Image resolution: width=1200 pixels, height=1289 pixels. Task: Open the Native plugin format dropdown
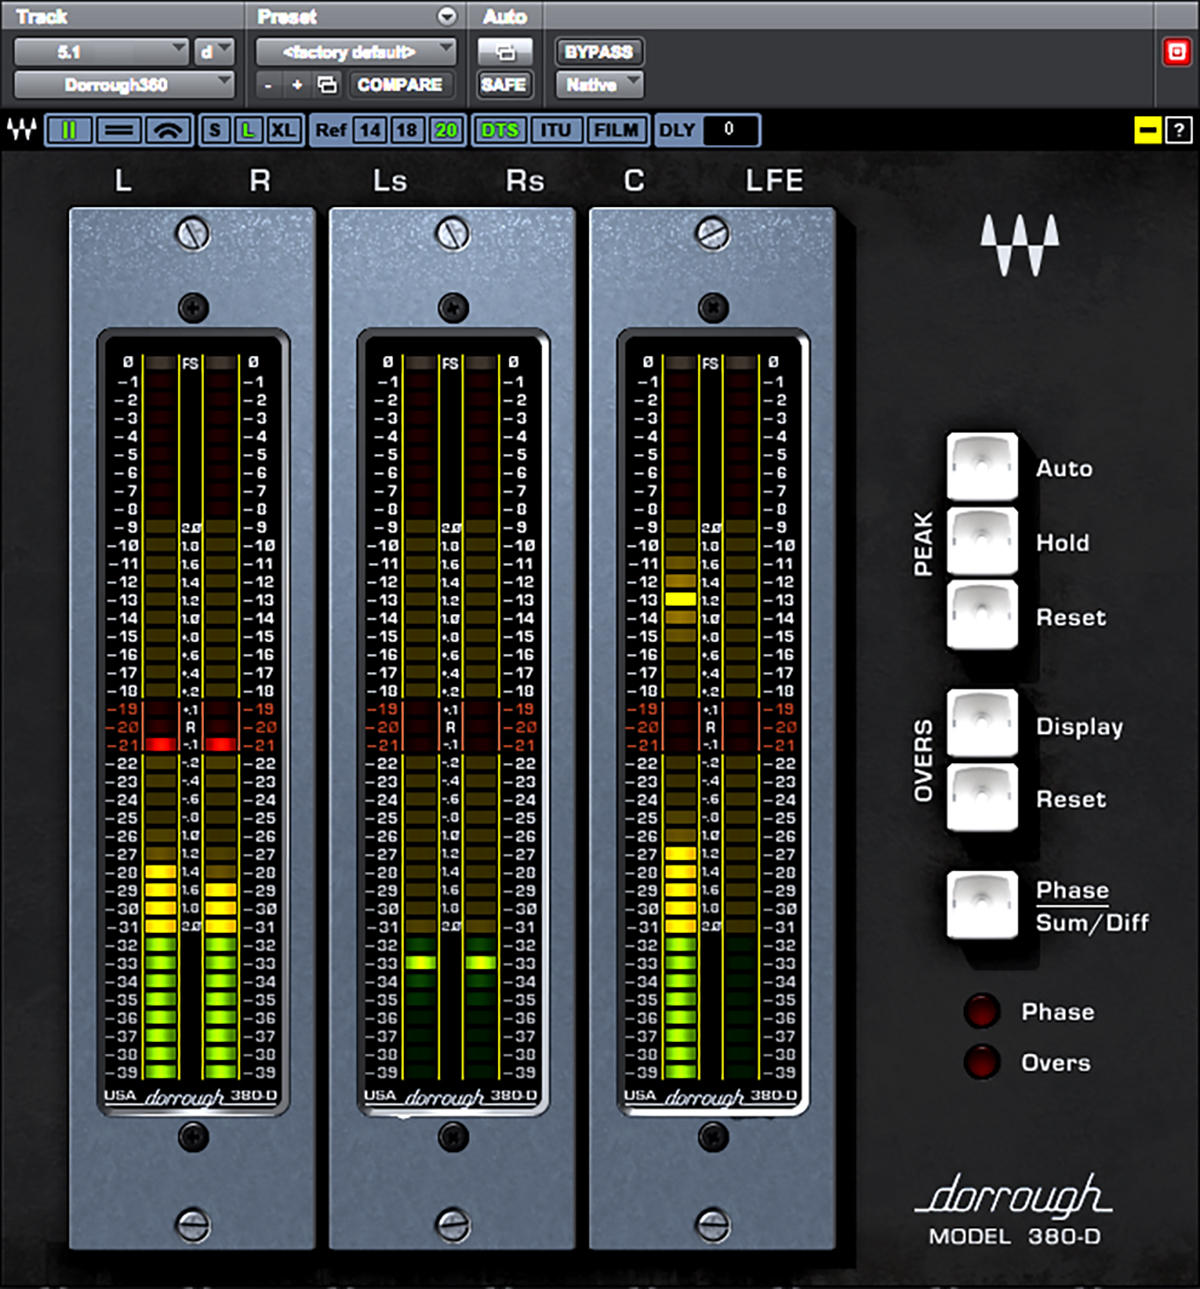599,85
